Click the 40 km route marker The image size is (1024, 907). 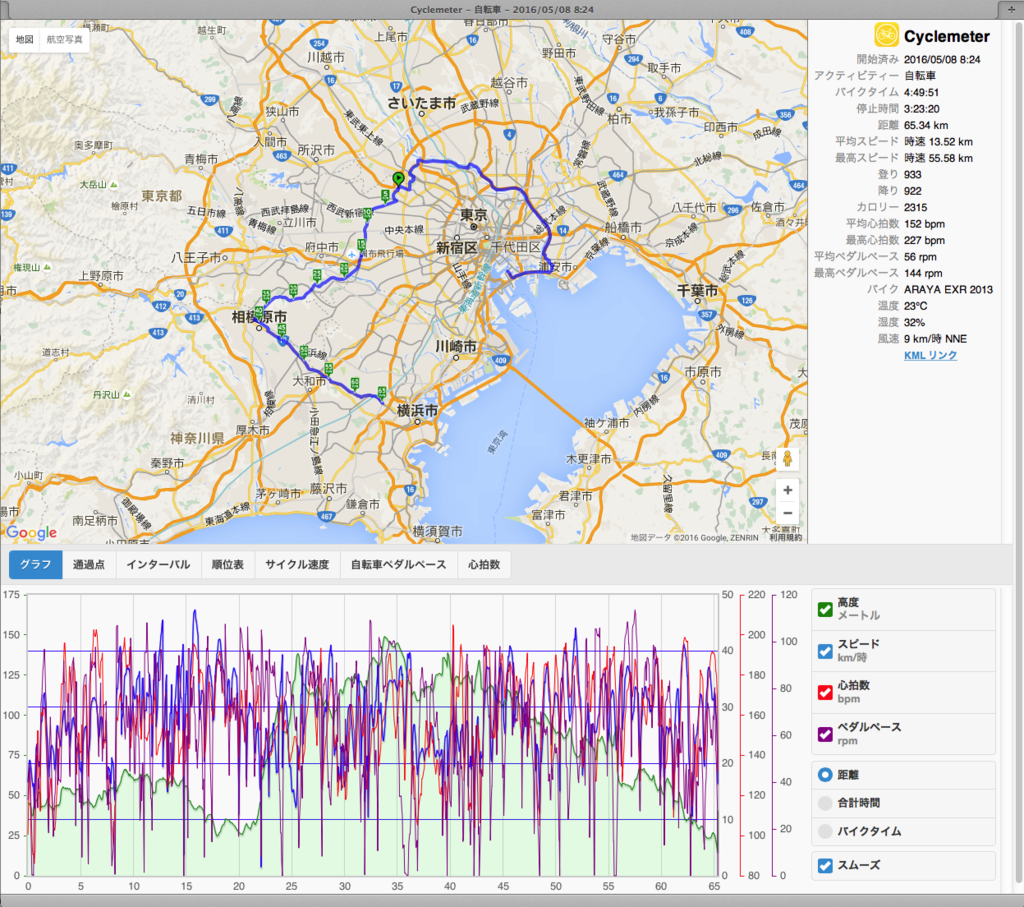pos(259,312)
